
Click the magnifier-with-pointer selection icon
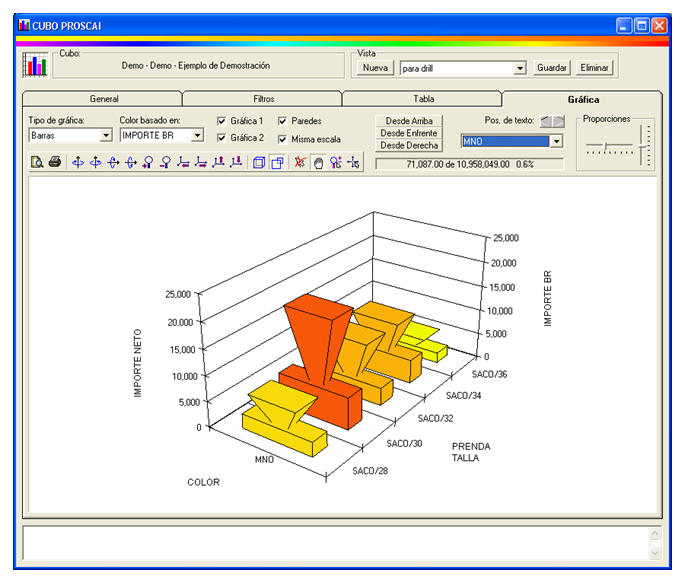[x=336, y=162]
